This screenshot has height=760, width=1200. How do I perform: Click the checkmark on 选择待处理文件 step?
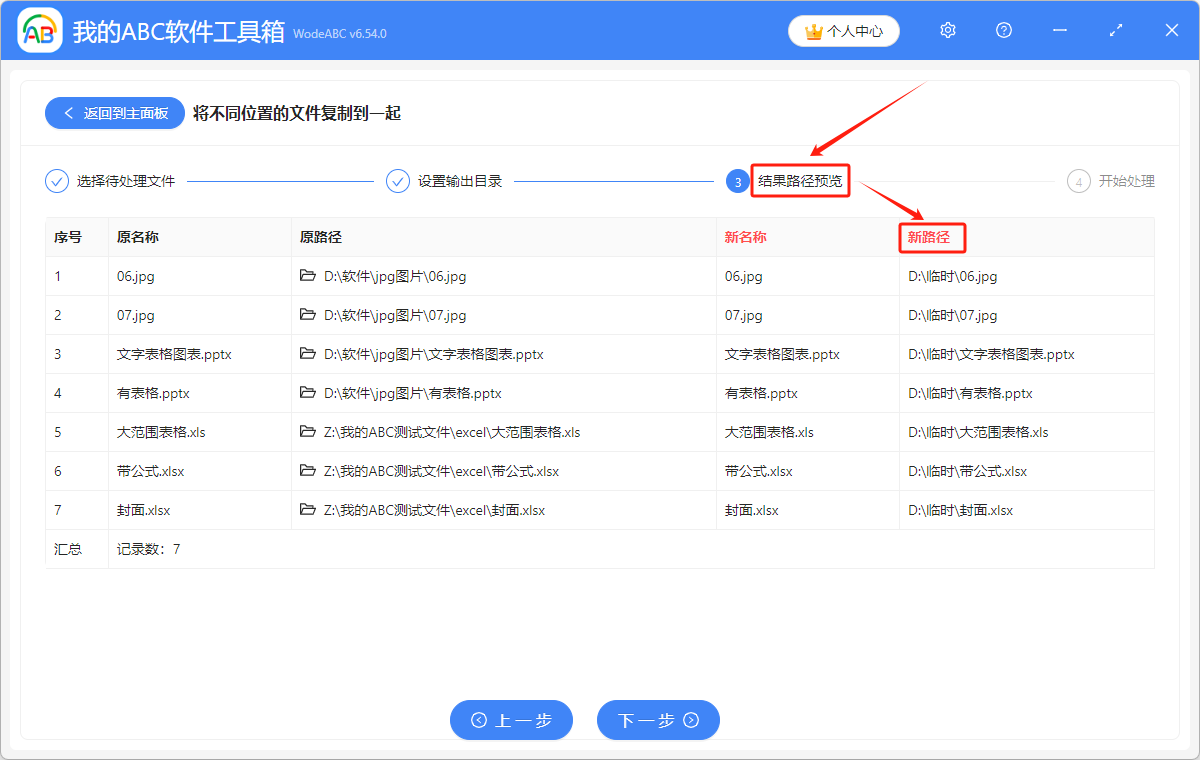tap(56, 181)
